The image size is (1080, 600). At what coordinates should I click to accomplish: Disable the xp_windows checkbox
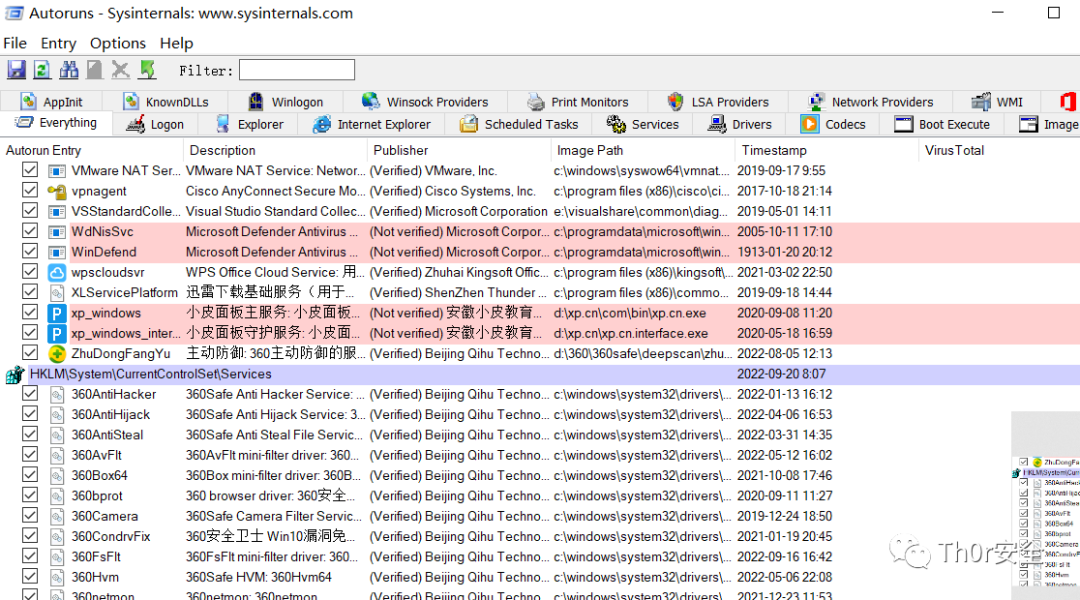(30, 312)
